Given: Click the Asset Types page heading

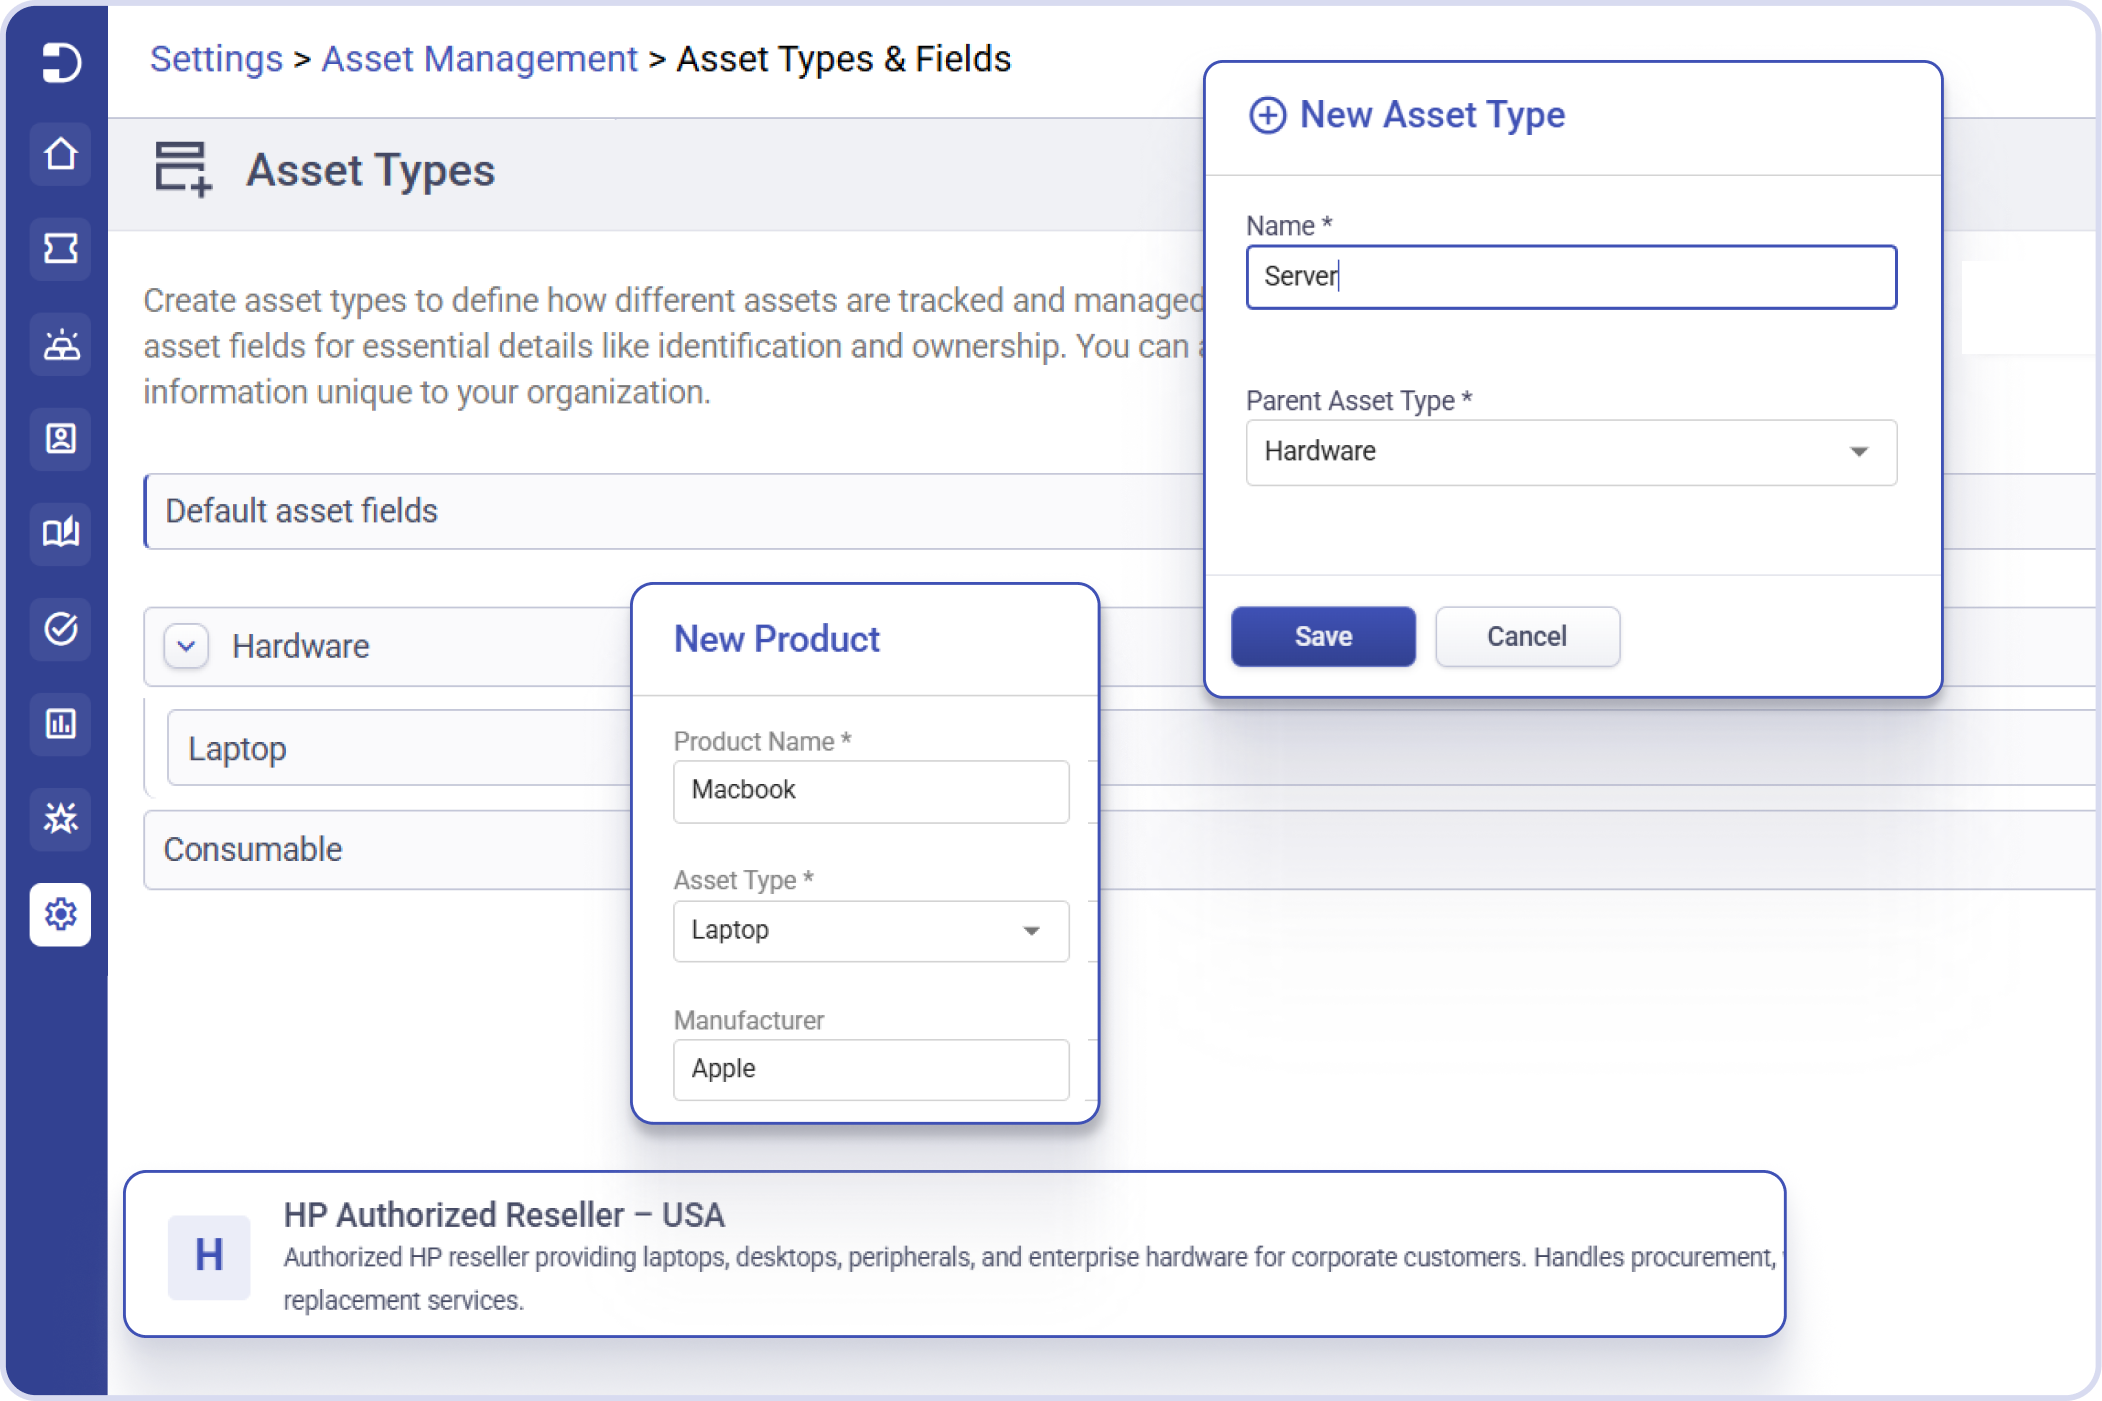Looking at the screenshot, I should pos(371,170).
